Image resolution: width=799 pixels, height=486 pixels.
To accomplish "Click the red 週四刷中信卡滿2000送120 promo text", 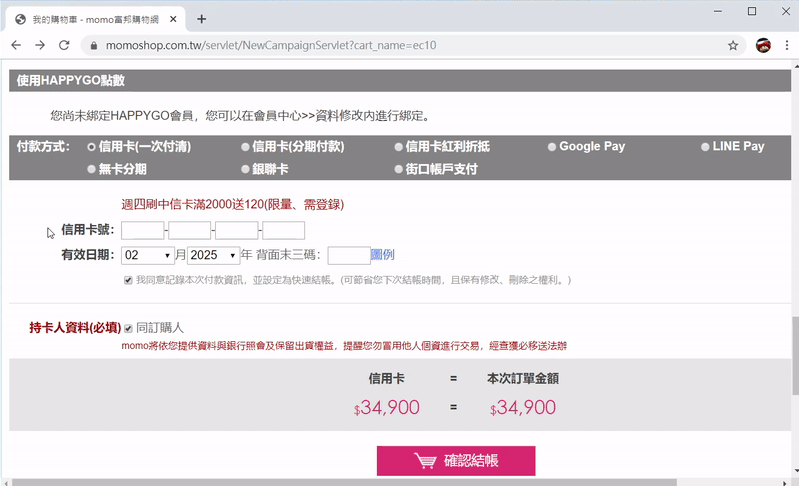I will [232, 205].
